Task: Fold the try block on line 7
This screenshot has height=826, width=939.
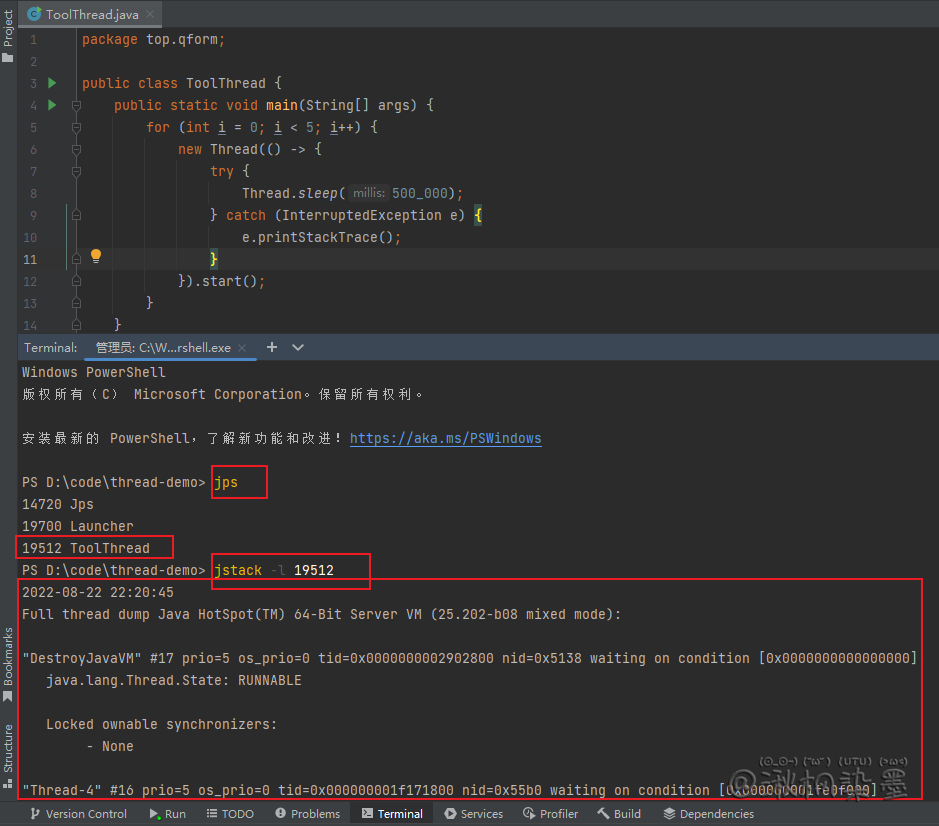Action: click(x=76, y=171)
